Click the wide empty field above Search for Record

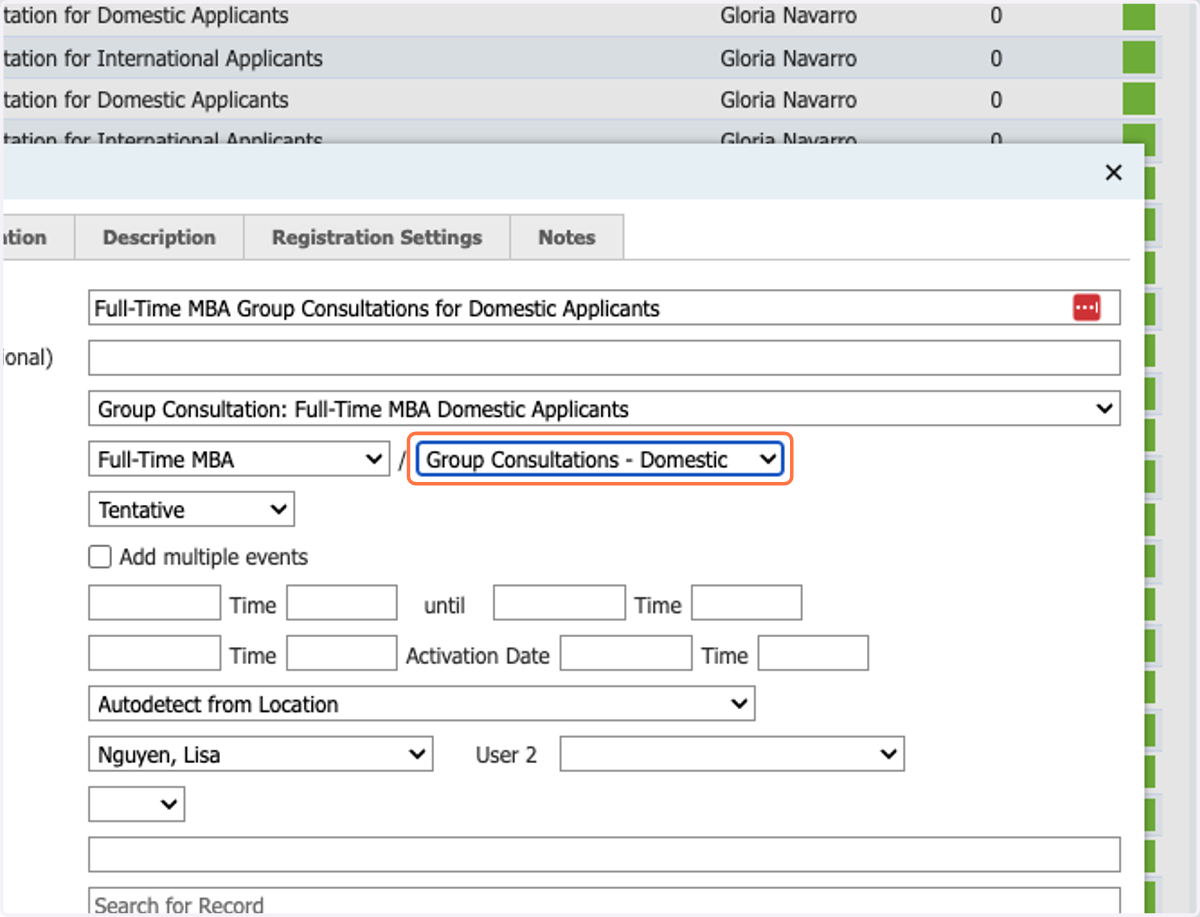pyautogui.click(x=604, y=854)
